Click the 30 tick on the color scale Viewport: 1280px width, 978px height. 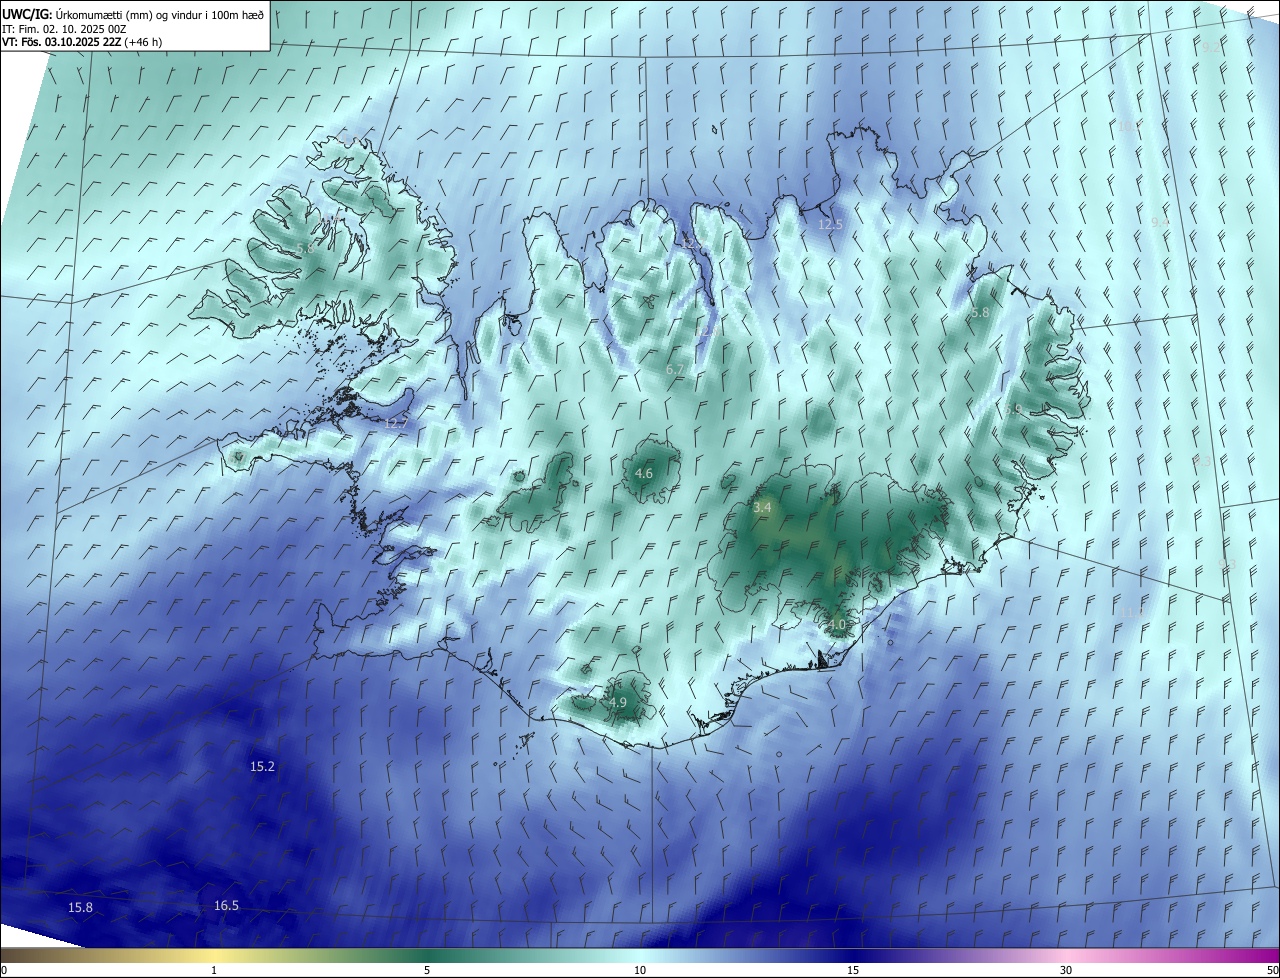pyautogui.click(x=1066, y=970)
